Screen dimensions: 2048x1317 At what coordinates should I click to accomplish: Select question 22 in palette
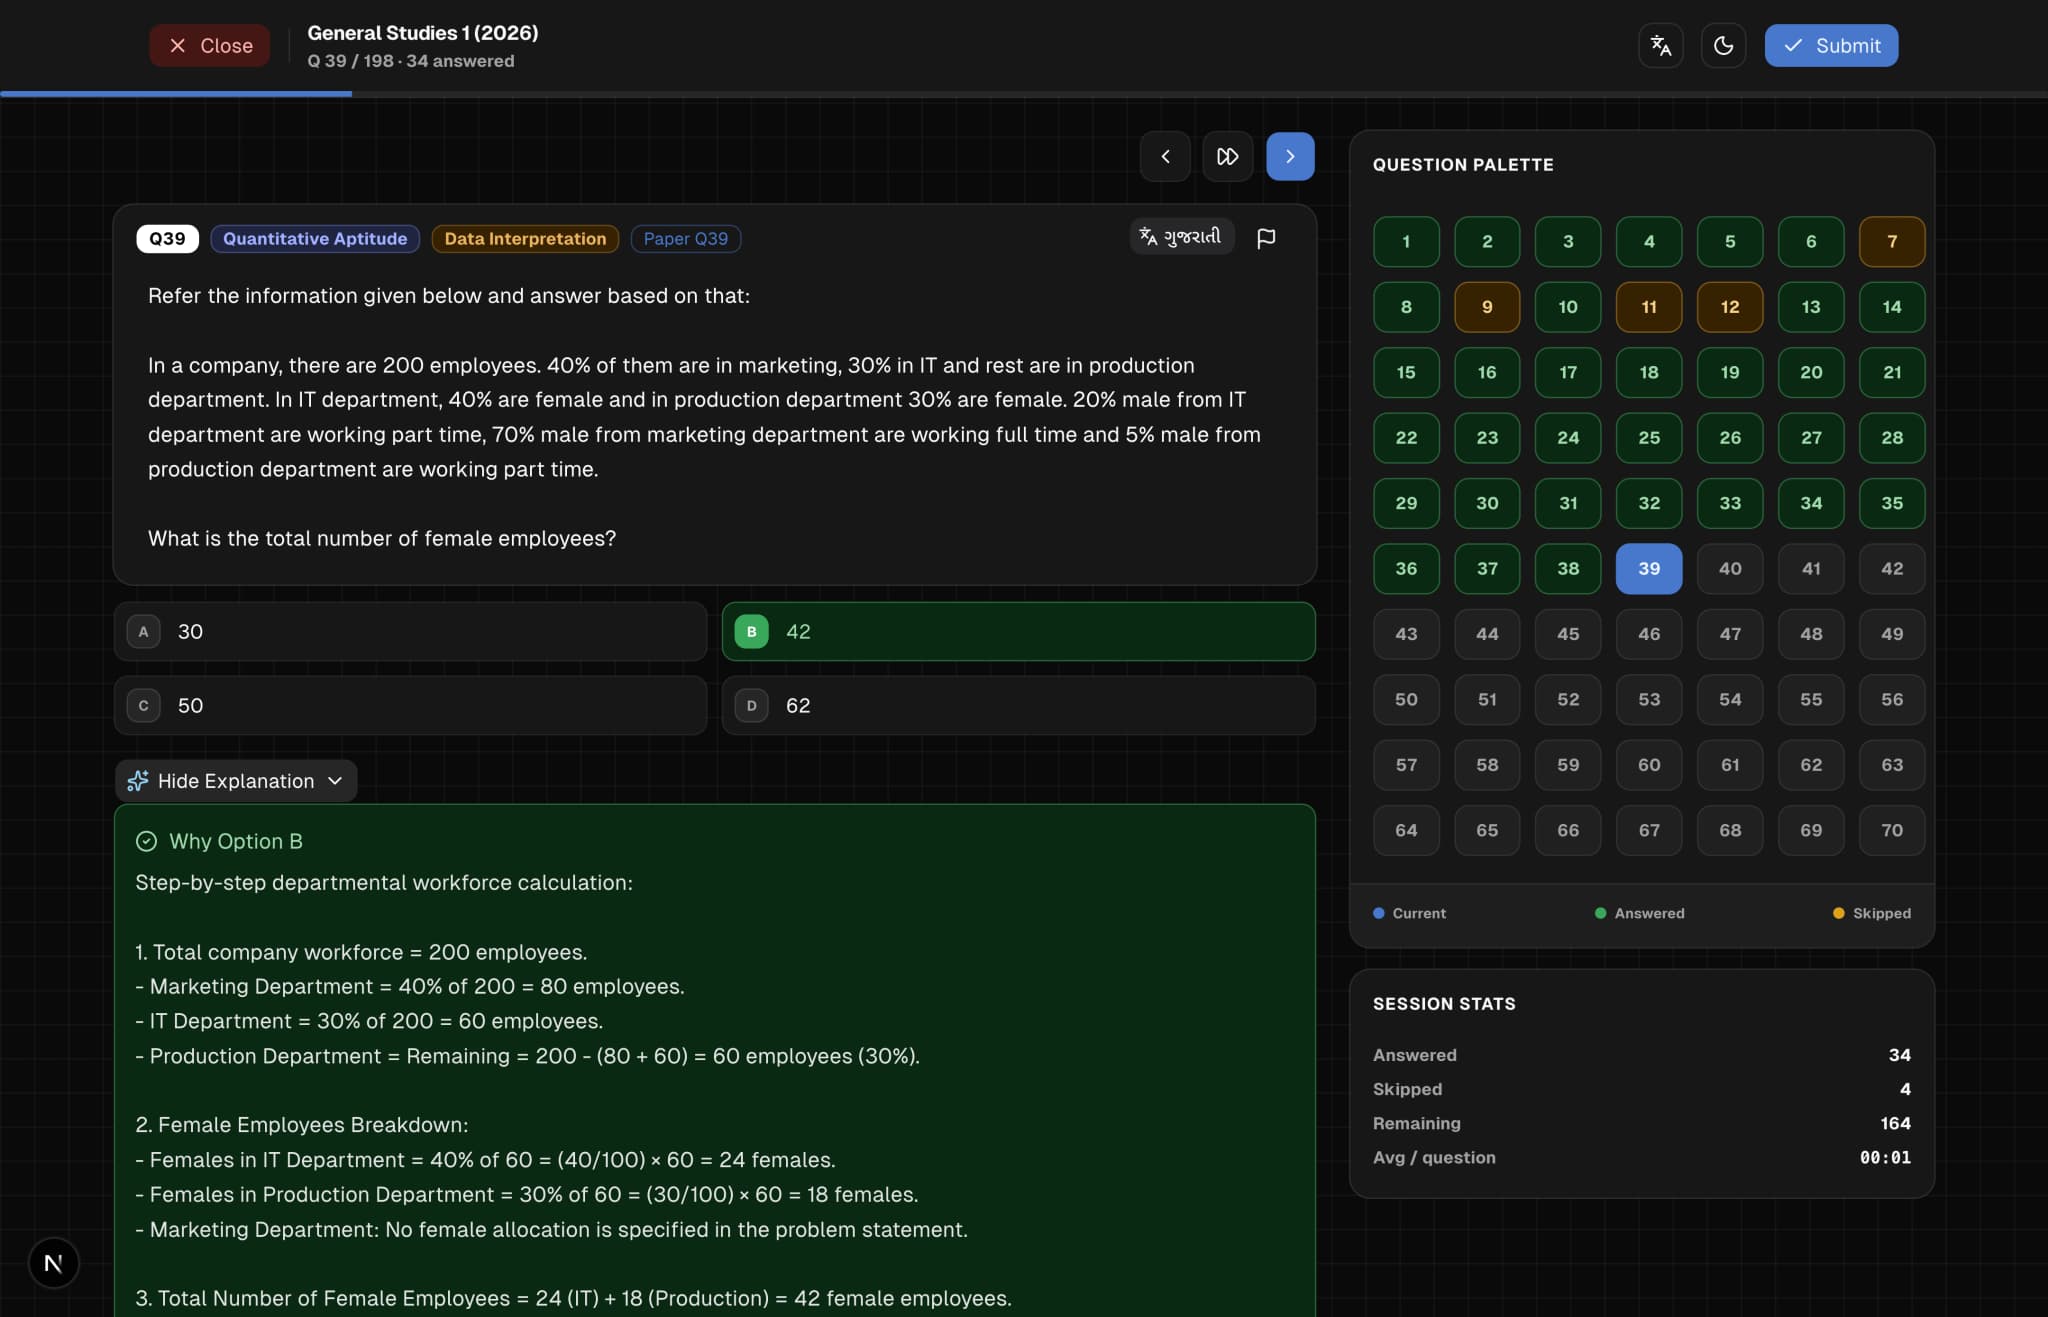pyautogui.click(x=1406, y=438)
